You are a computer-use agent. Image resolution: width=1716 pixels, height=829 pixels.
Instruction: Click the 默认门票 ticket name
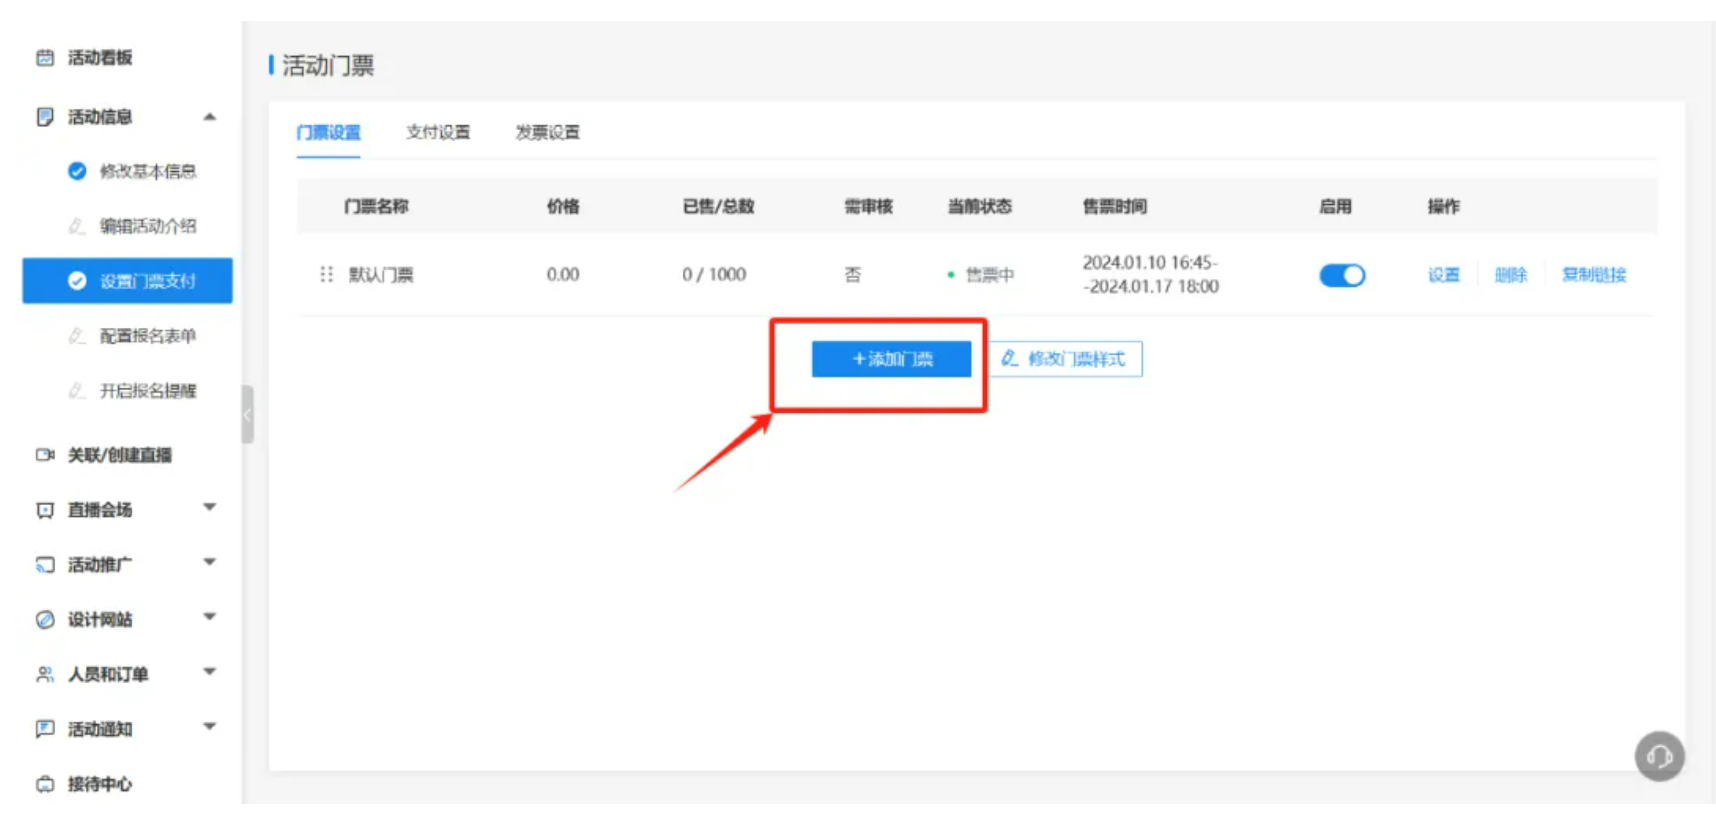[381, 275]
